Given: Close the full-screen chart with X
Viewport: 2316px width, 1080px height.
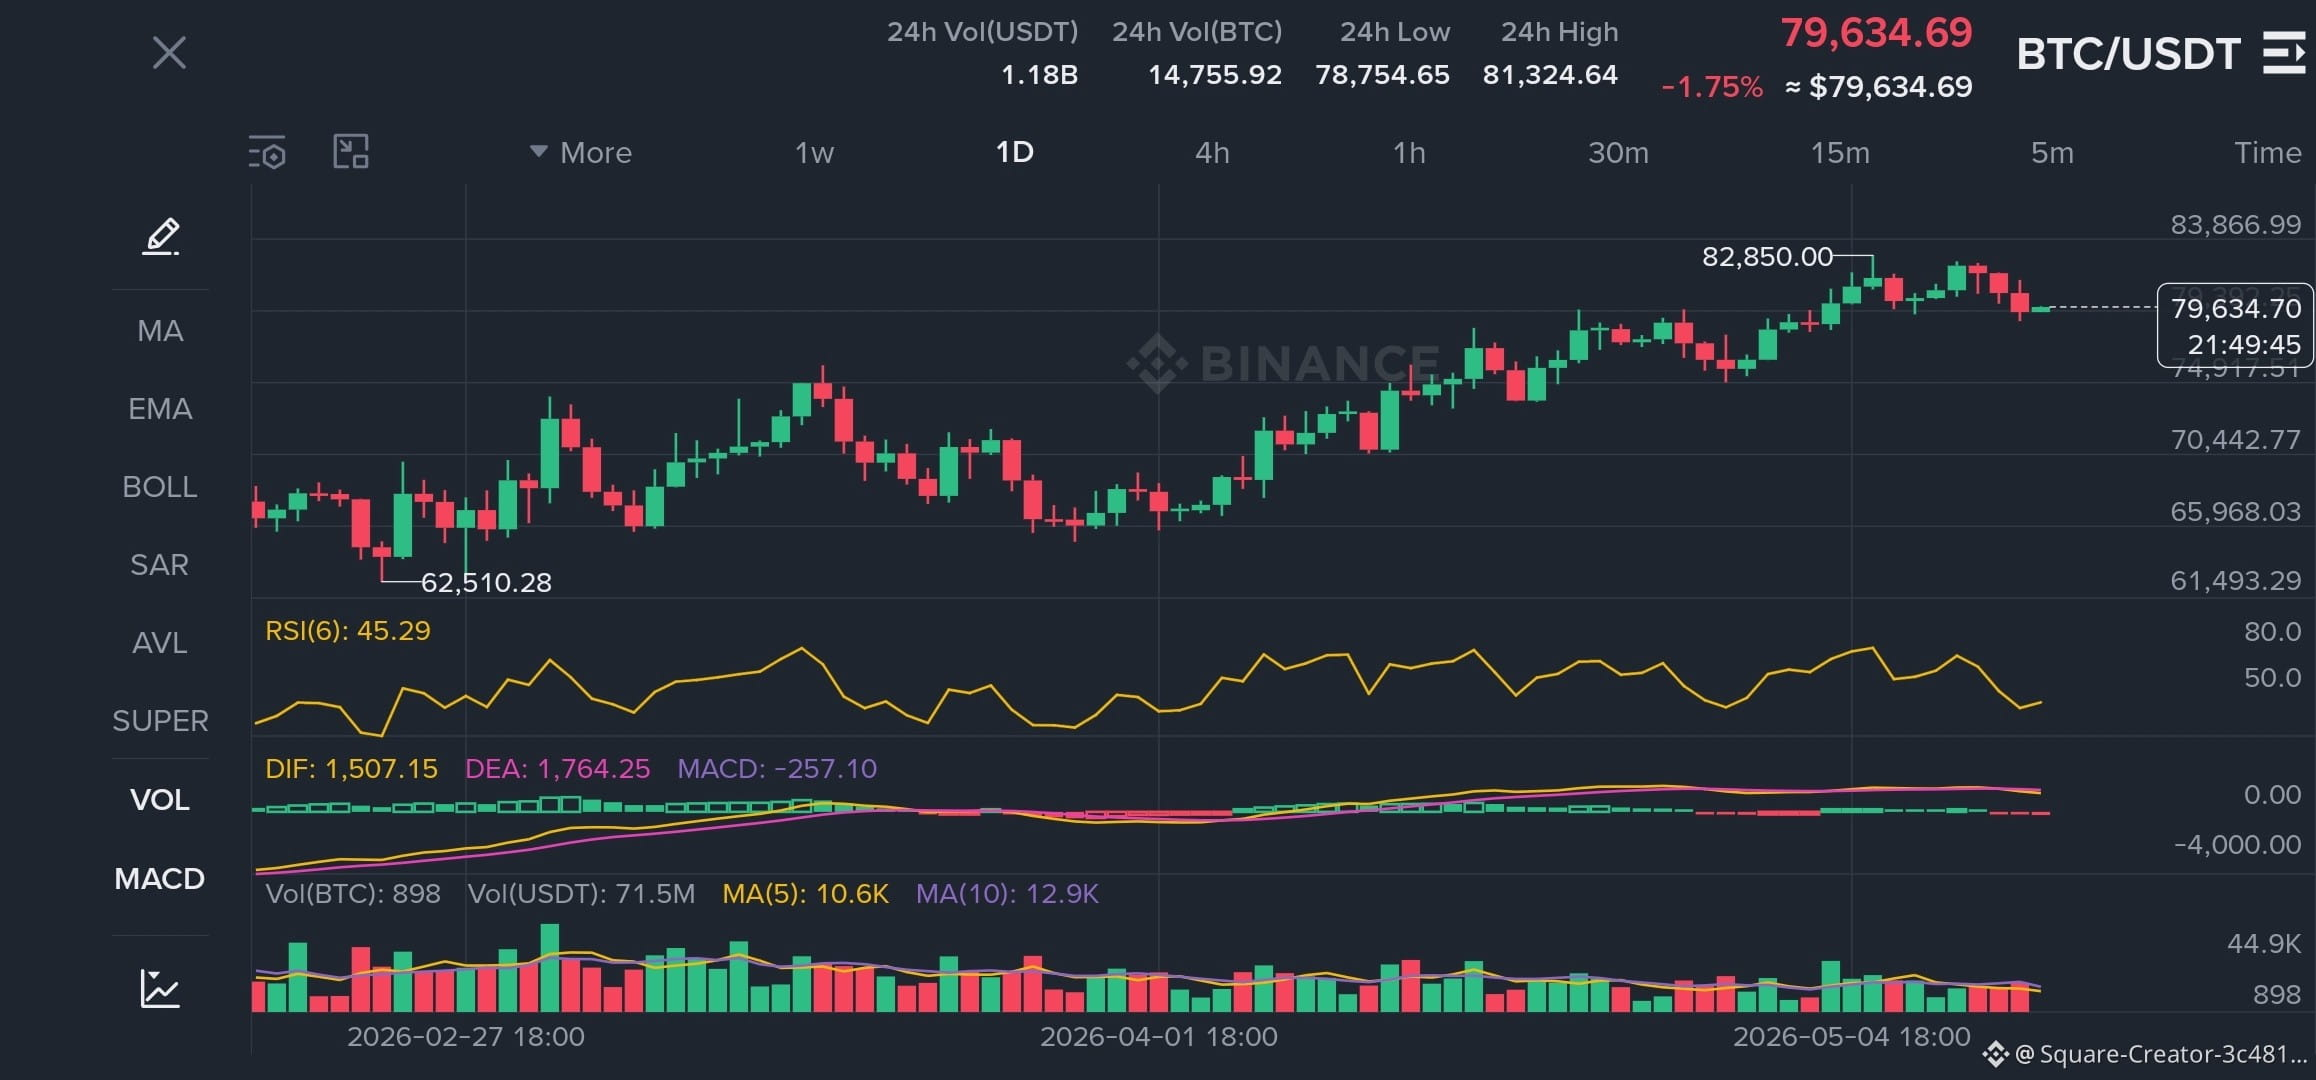Looking at the screenshot, I should 169,53.
